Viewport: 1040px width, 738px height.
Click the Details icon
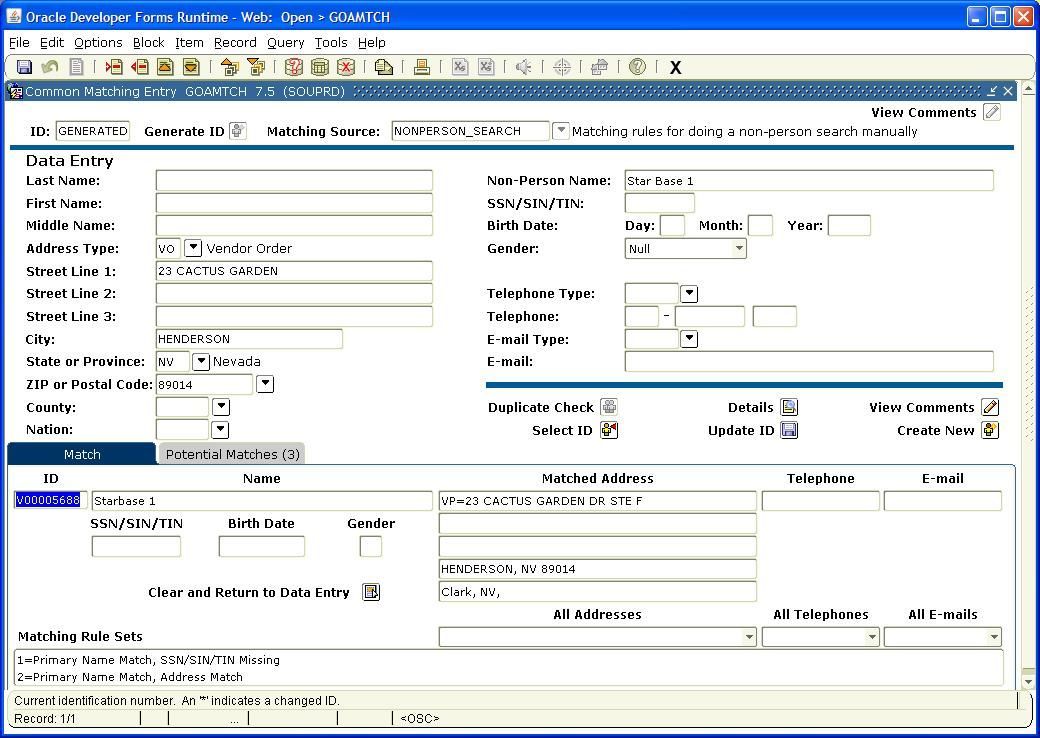coord(789,407)
